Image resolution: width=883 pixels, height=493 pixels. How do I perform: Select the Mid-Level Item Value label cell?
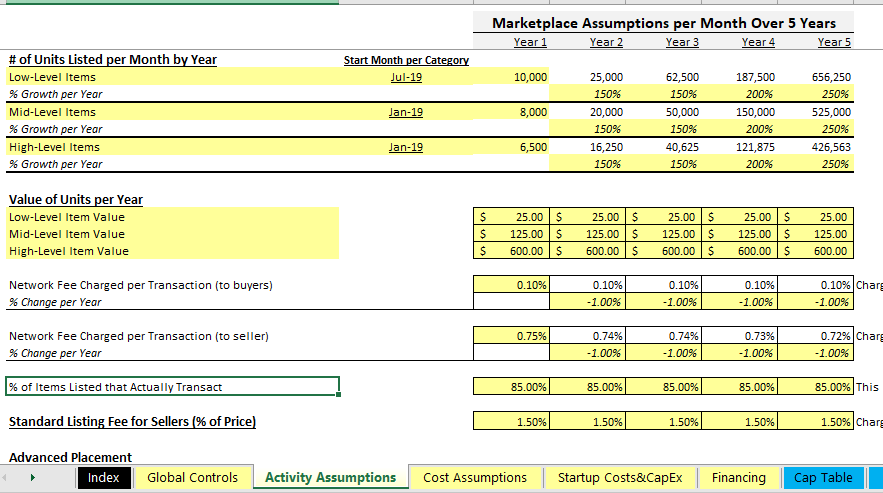172,234
